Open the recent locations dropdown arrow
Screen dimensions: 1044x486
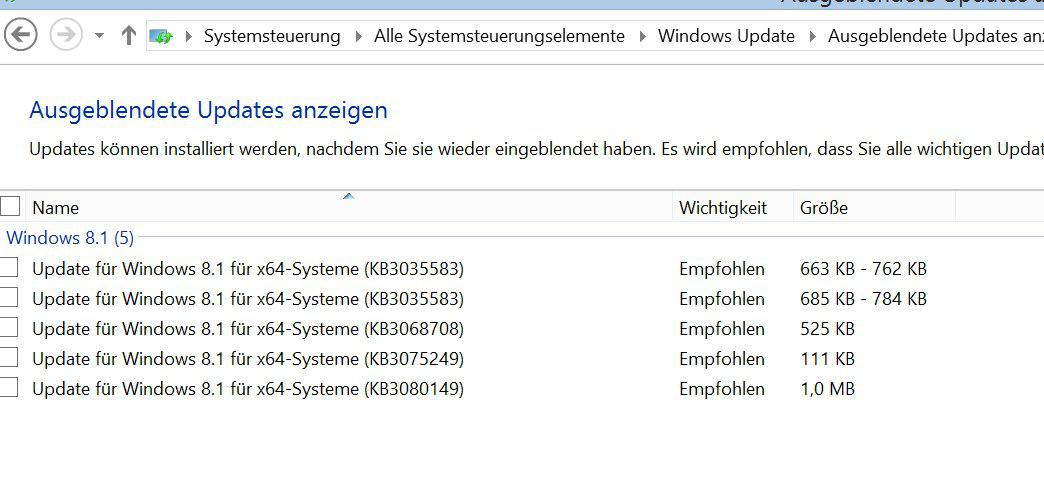click(x=99, y=36)
